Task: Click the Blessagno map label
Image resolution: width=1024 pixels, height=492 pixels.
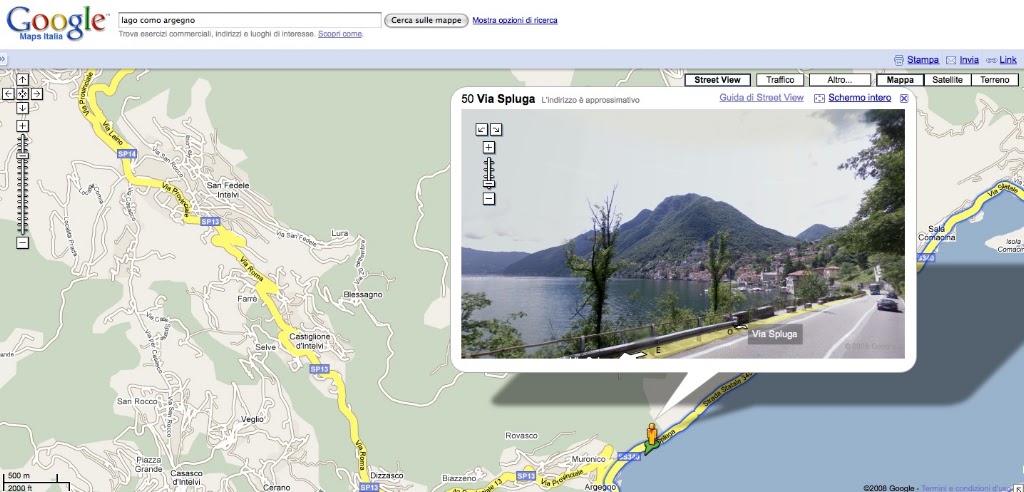Action: click(x=363, y=295)
